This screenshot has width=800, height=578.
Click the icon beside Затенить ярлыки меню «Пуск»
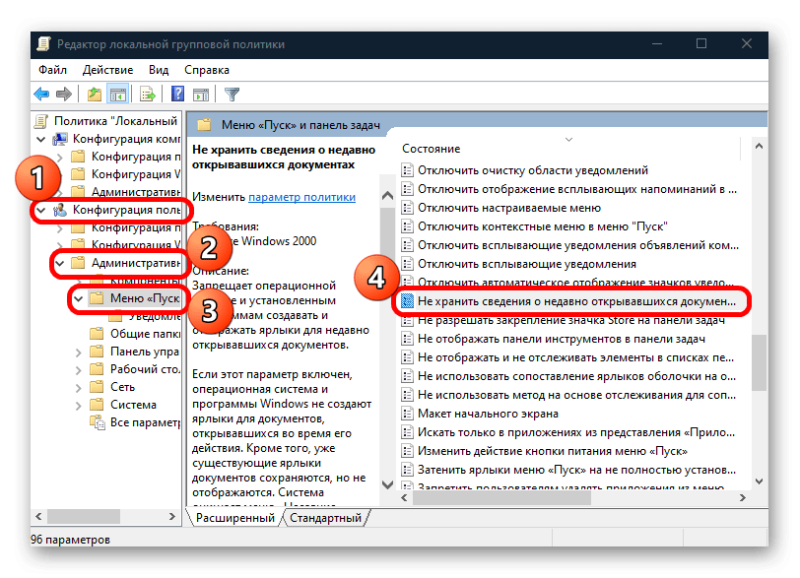pos(407,469)
